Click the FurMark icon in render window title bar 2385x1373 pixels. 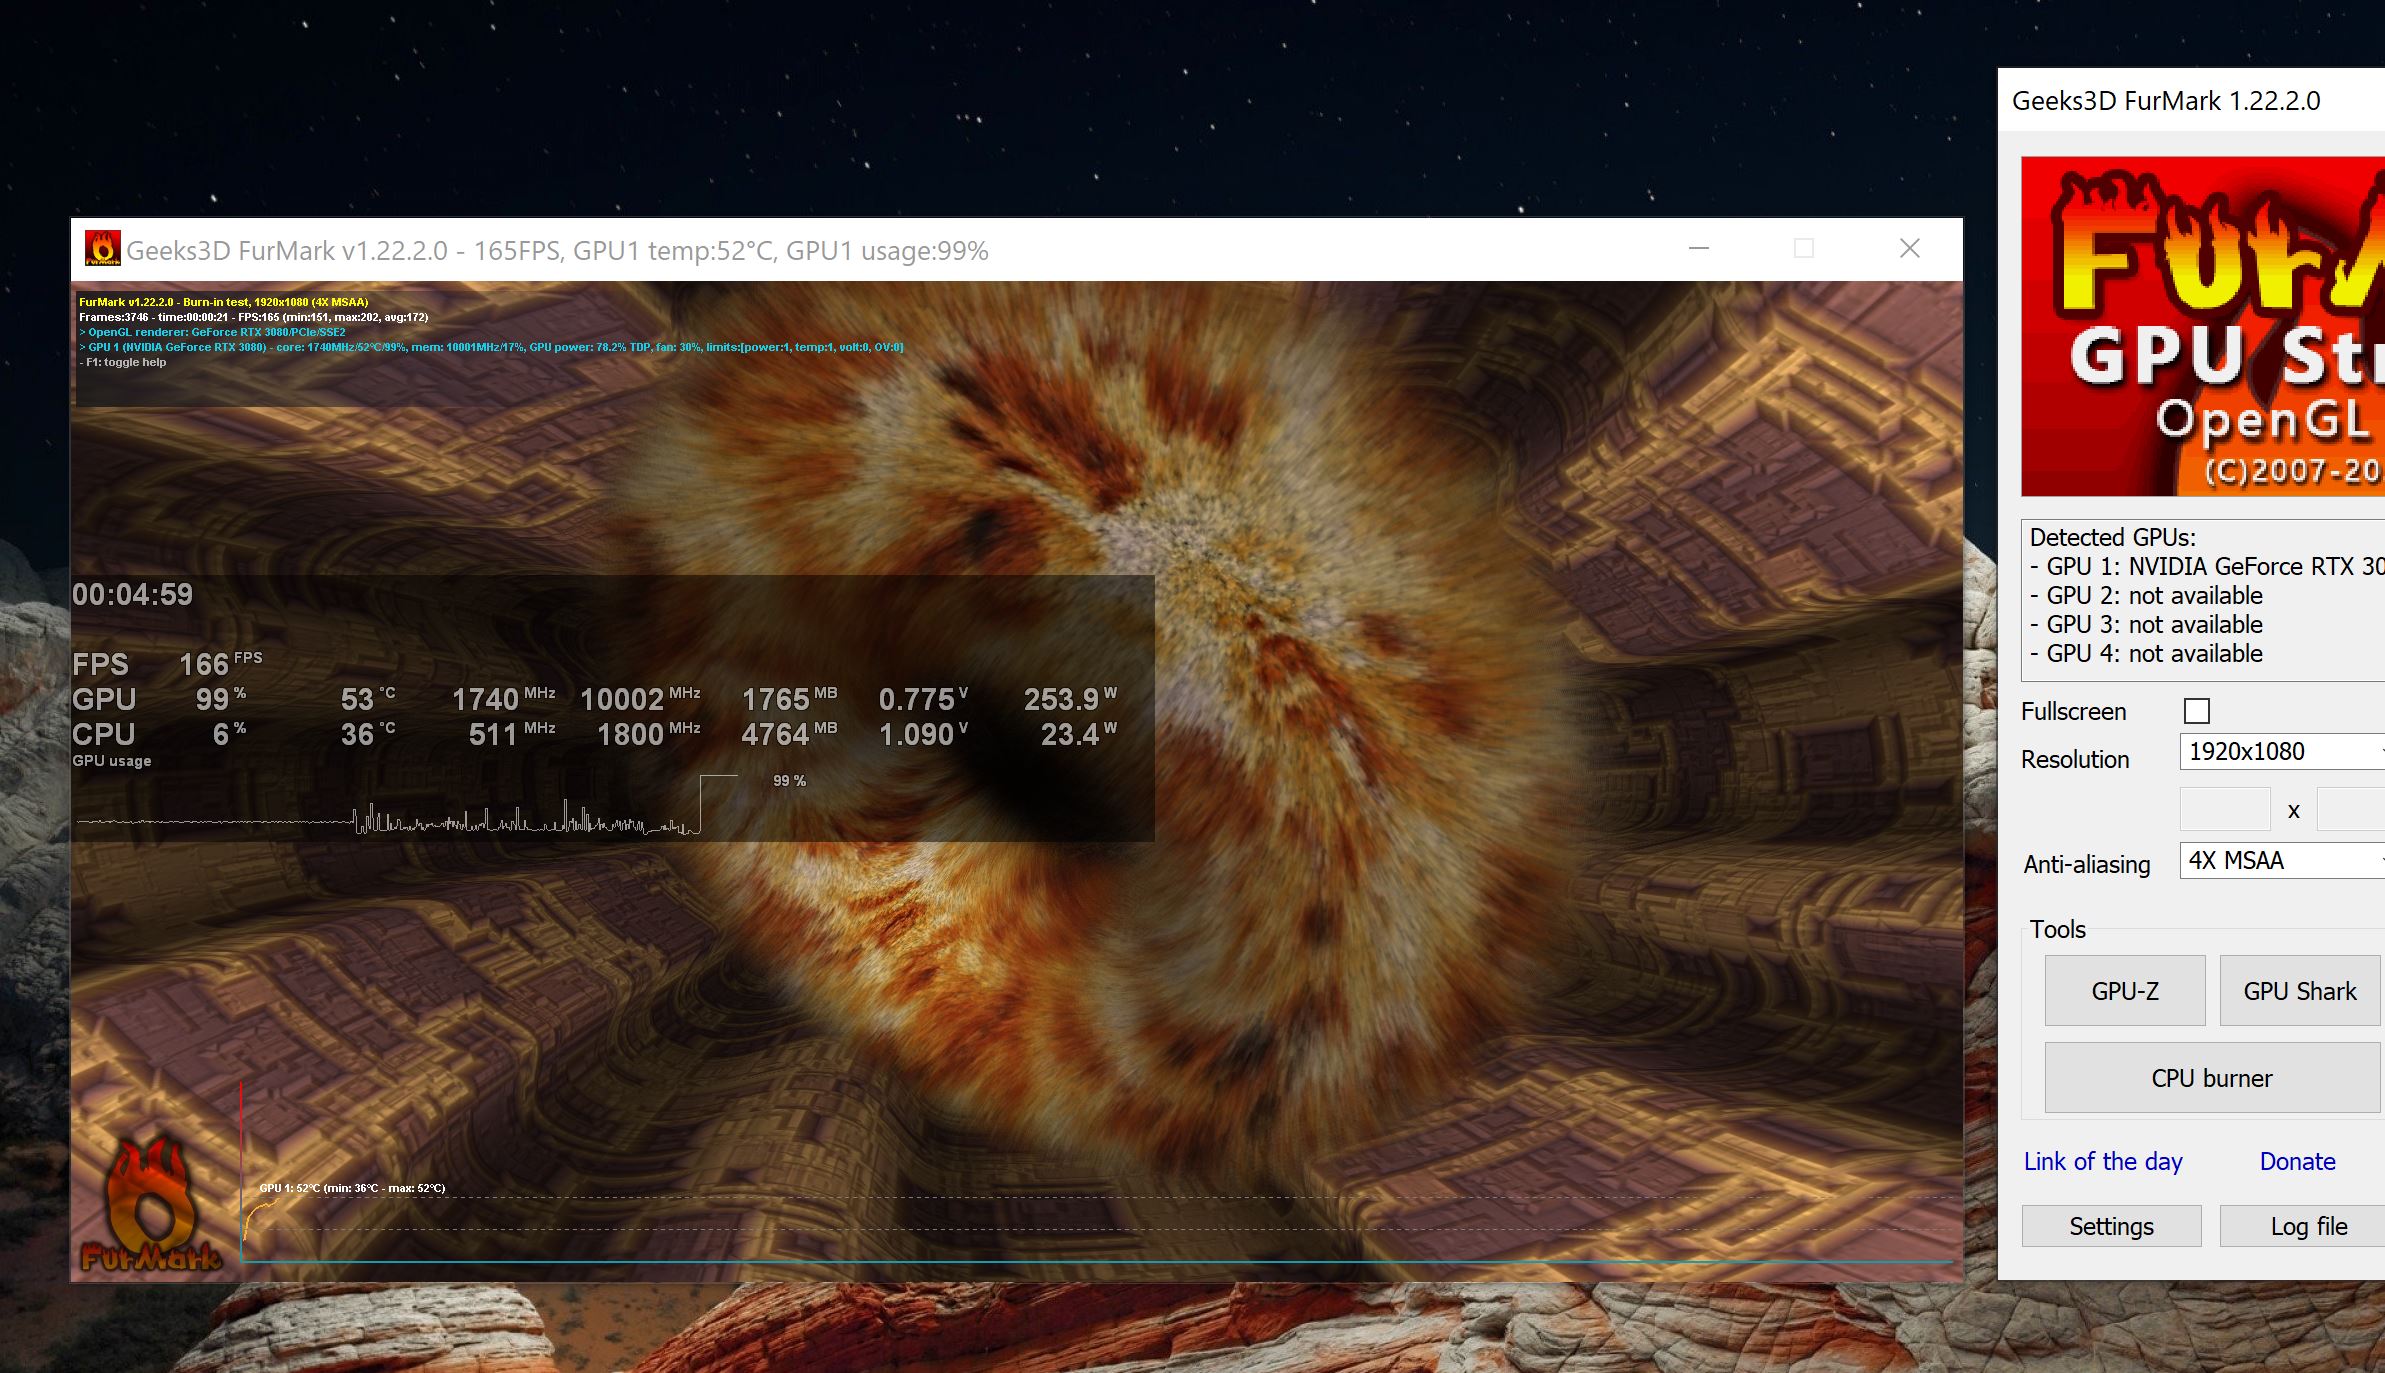(102, 249)
